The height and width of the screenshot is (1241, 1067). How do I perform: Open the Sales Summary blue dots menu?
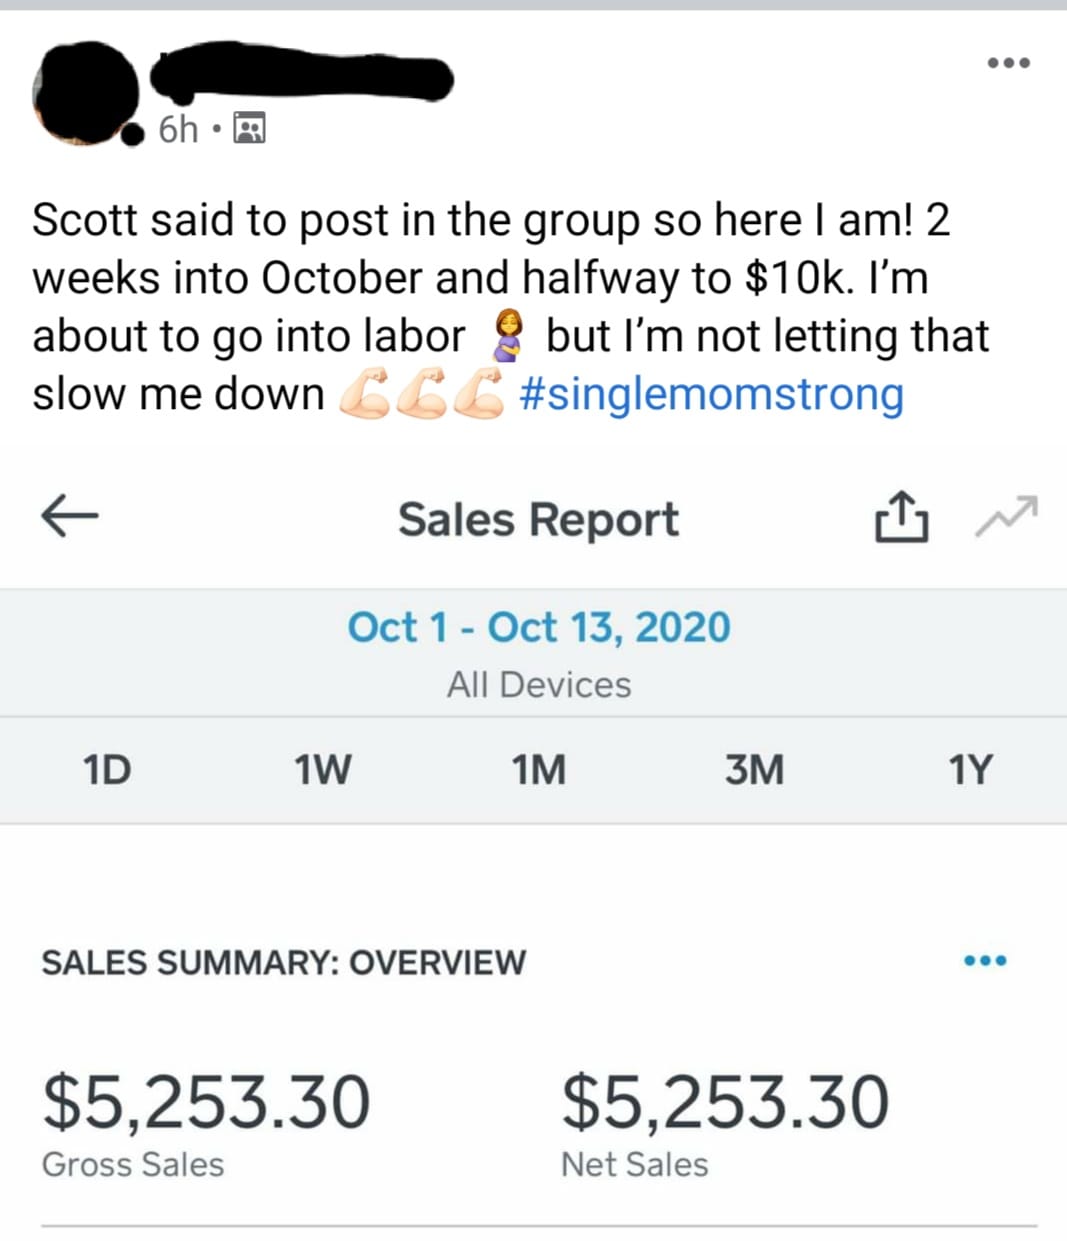(985, 961)
